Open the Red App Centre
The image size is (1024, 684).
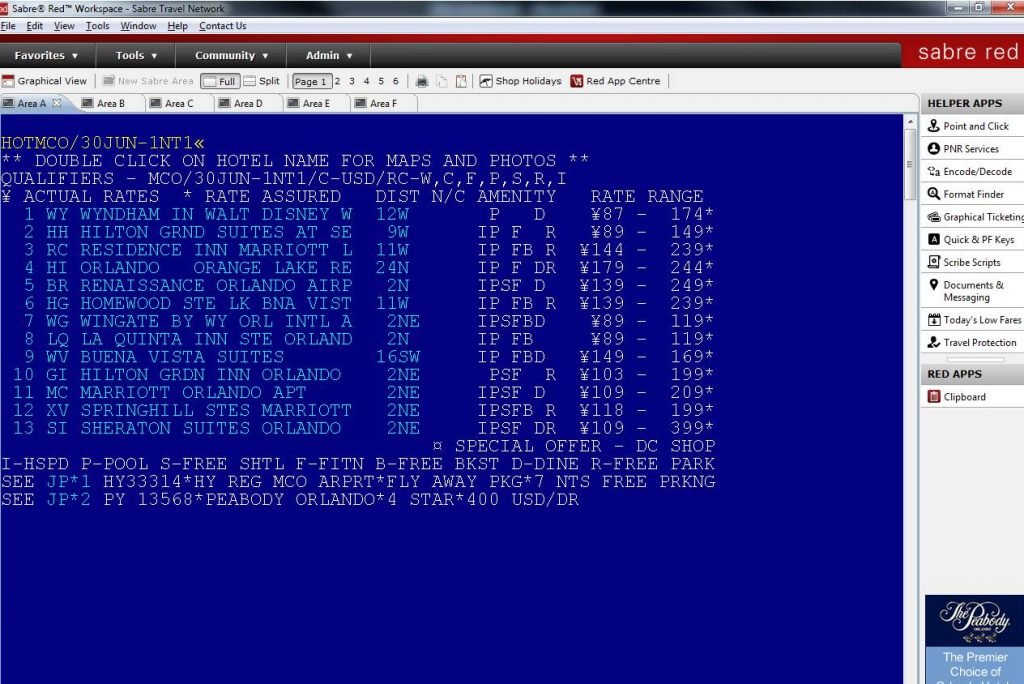(x=615, y=81)
